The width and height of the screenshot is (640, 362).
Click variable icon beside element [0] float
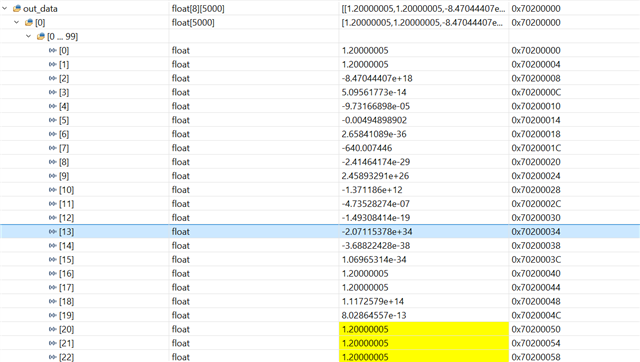(52, 50)
